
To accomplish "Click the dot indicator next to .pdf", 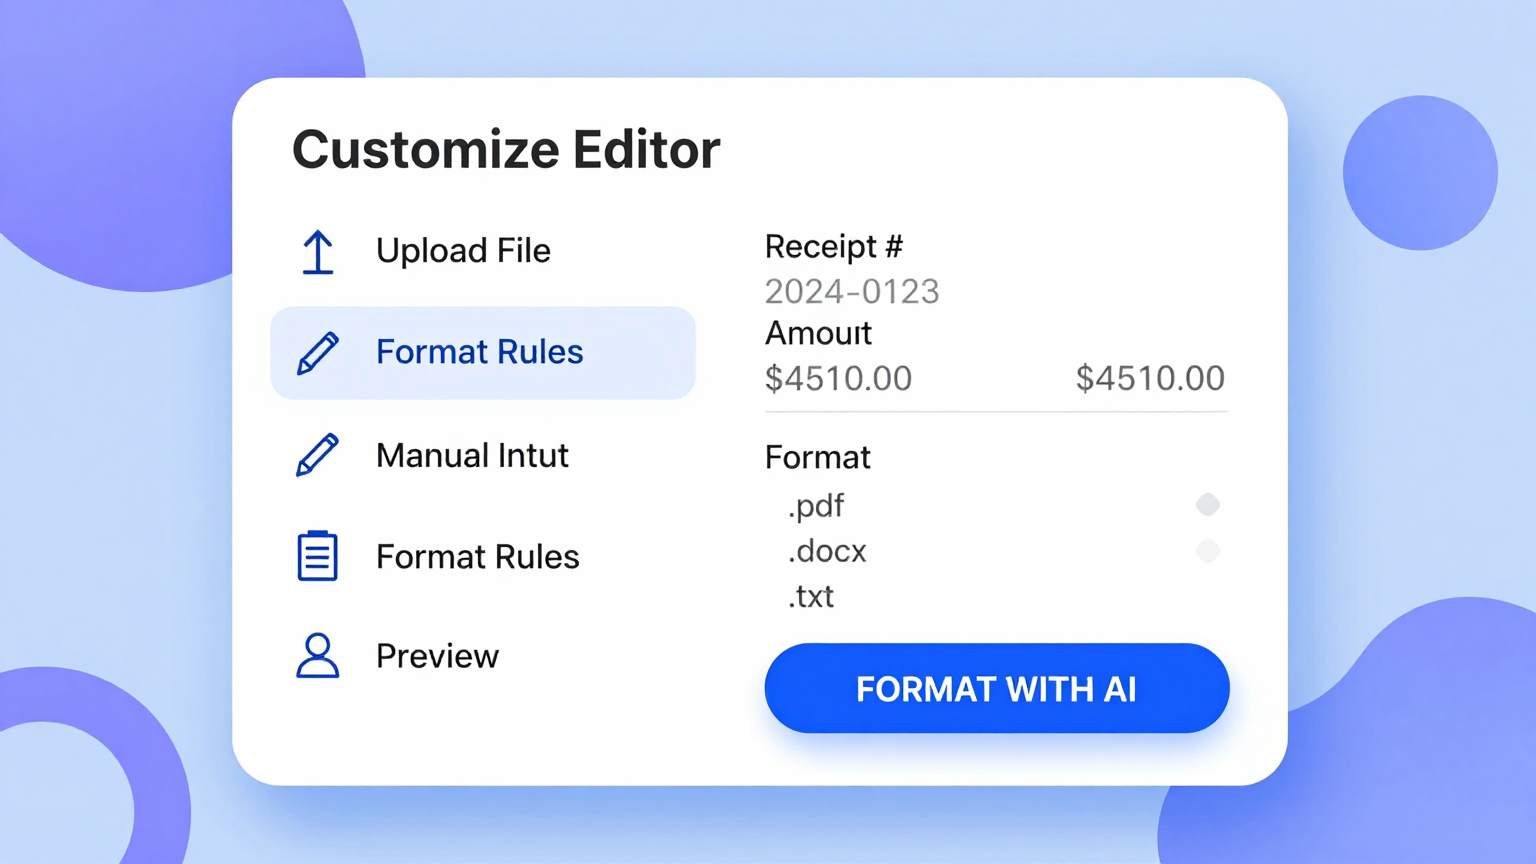I will (1208, 505).
